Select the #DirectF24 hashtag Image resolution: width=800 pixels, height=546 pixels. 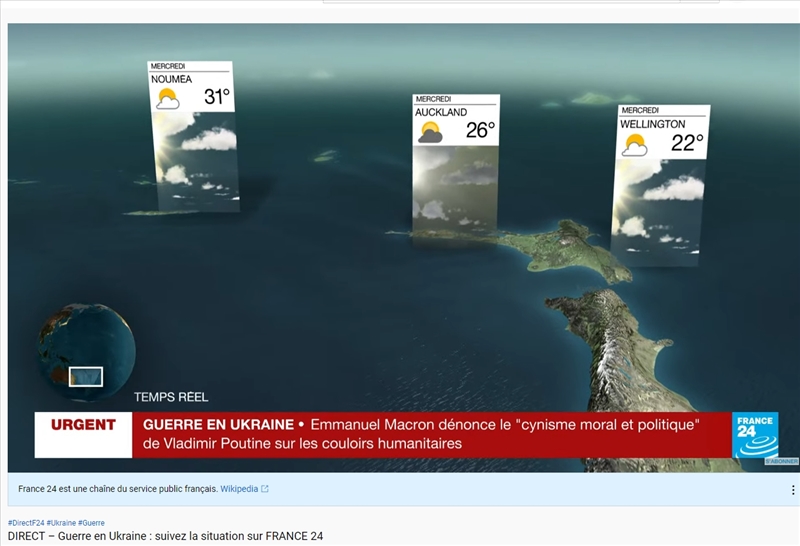[x=25, y=523]
